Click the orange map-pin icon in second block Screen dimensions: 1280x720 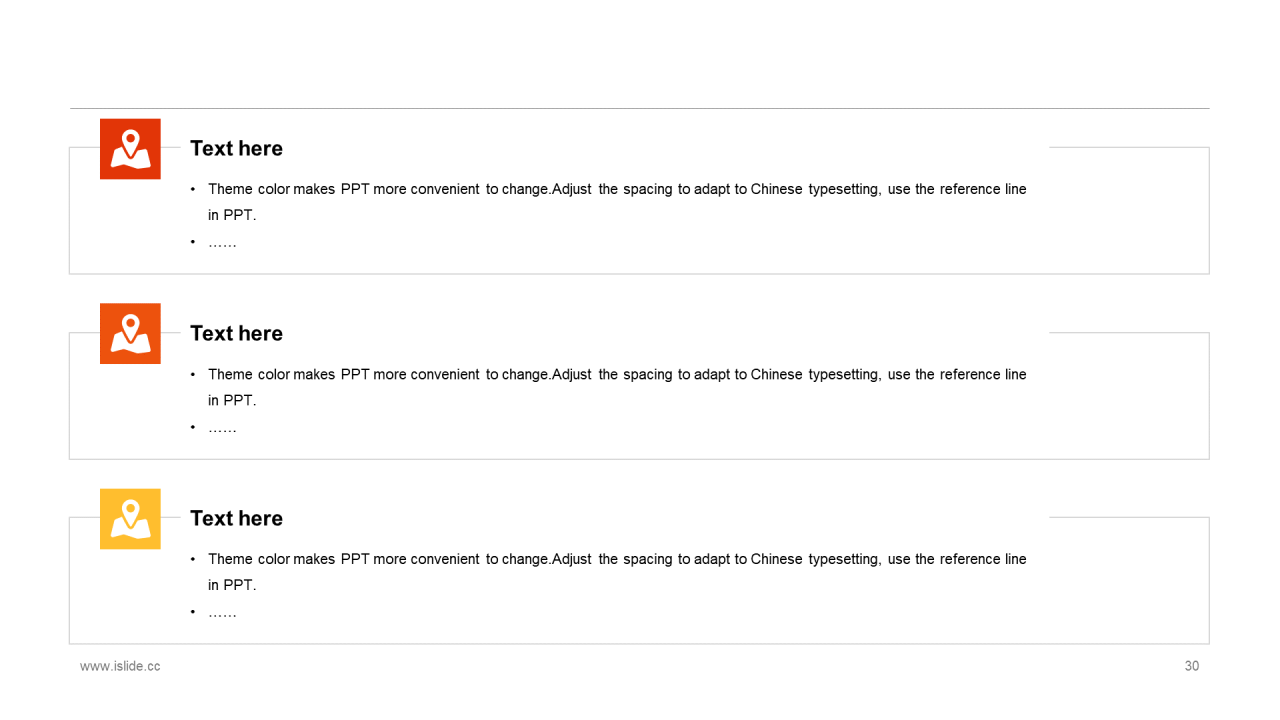(130, 334)
